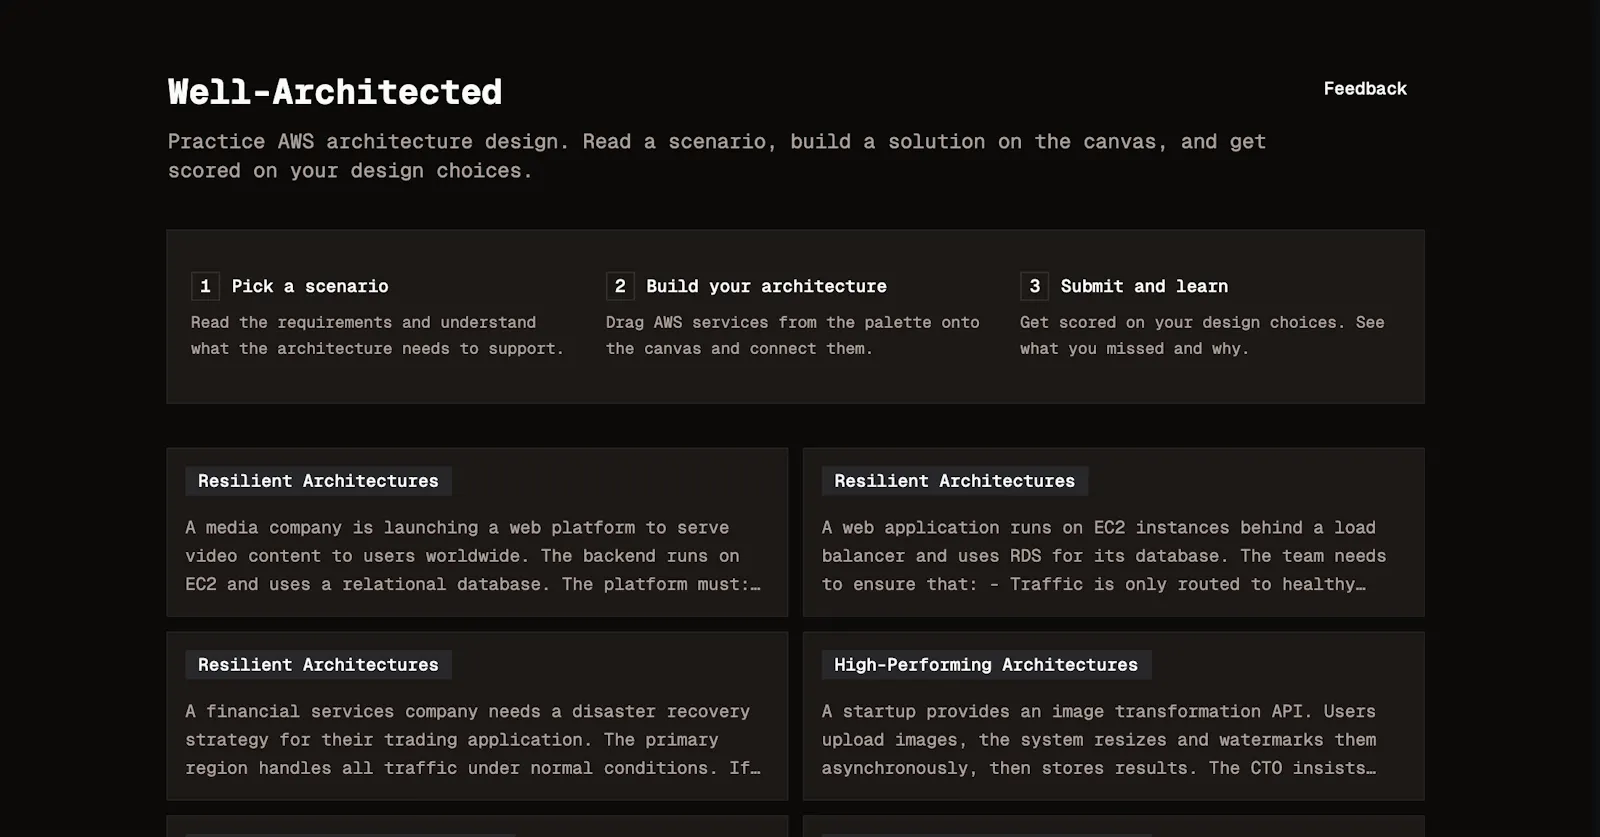Click the 'Pick a scenario' heading
This screenshot has height=837, width=1600.
[x=310, y=286]
